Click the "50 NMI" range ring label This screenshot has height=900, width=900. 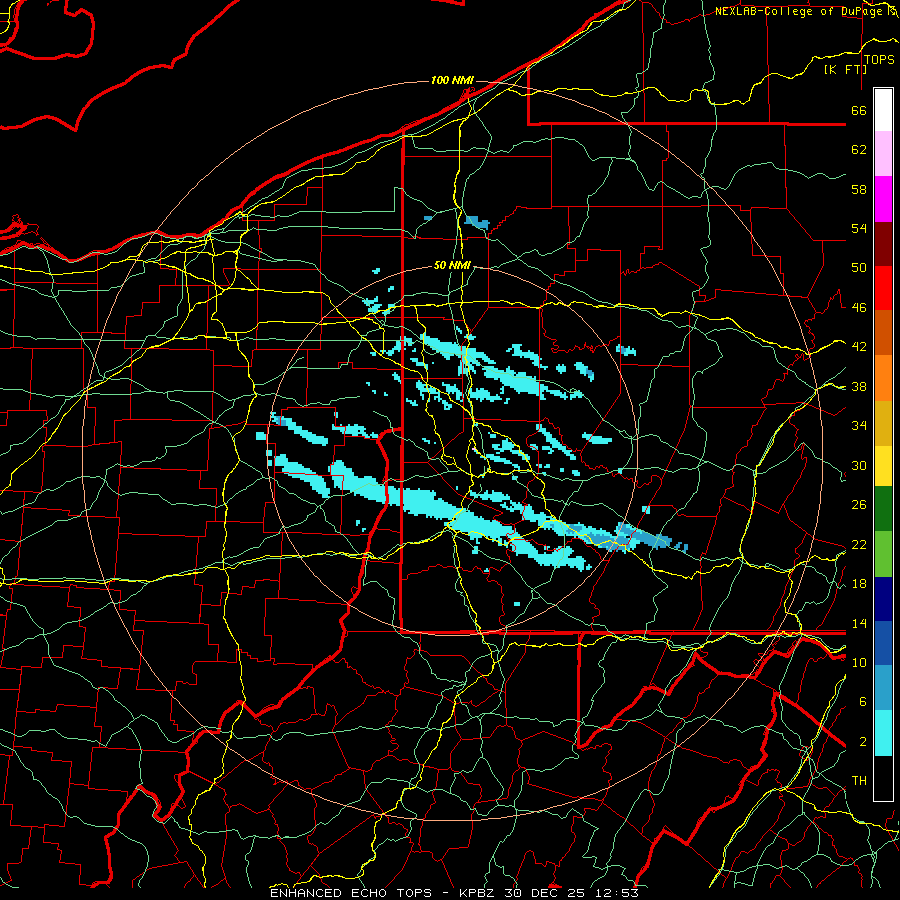452,265
